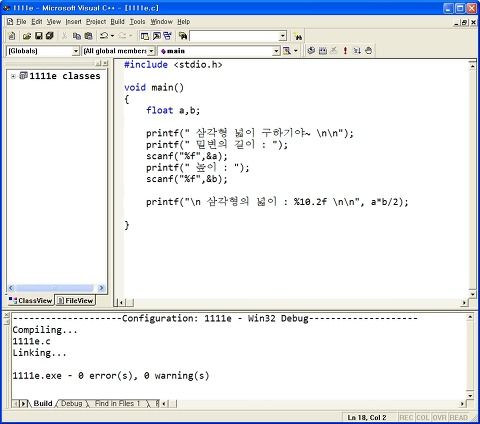Close the workspace pane with its X button

105,63
